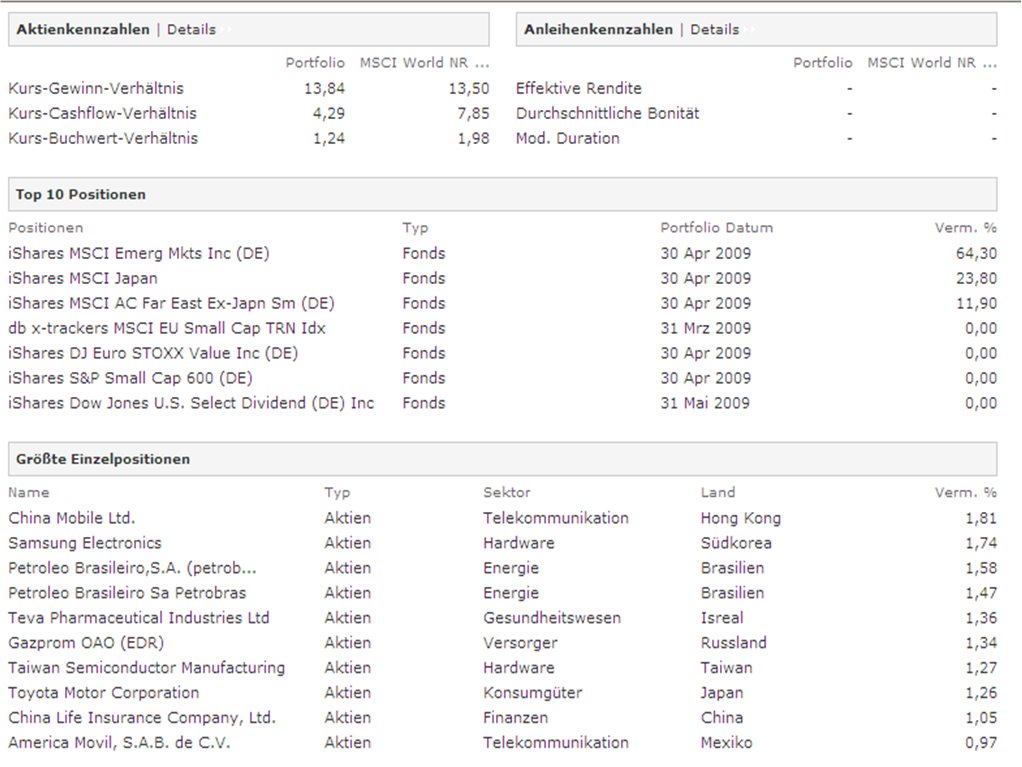Click the arrow icon after Anleihenkennzahlen Details
The width and height of the screenshot is (1022, 767).
click(x=752, y=30)
